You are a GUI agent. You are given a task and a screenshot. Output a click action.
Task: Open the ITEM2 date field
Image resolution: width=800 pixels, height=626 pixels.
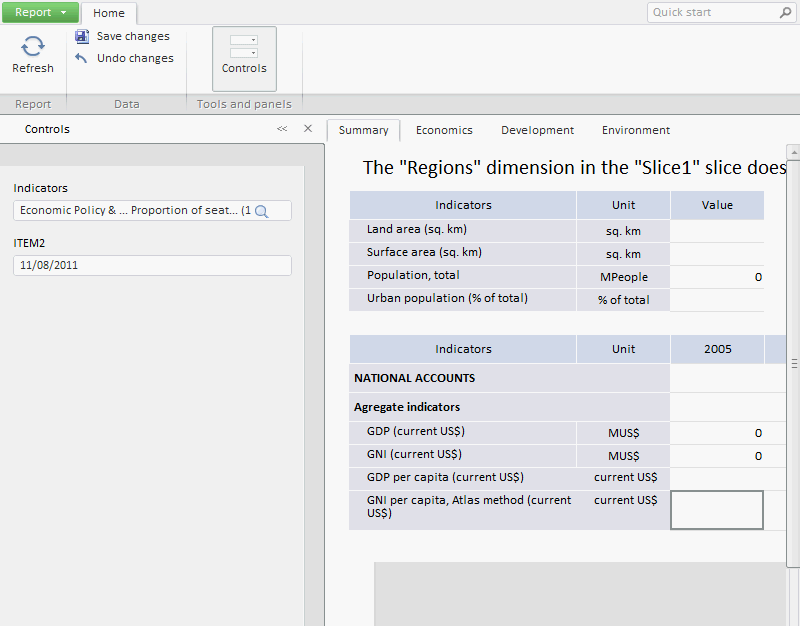point(152,265)
